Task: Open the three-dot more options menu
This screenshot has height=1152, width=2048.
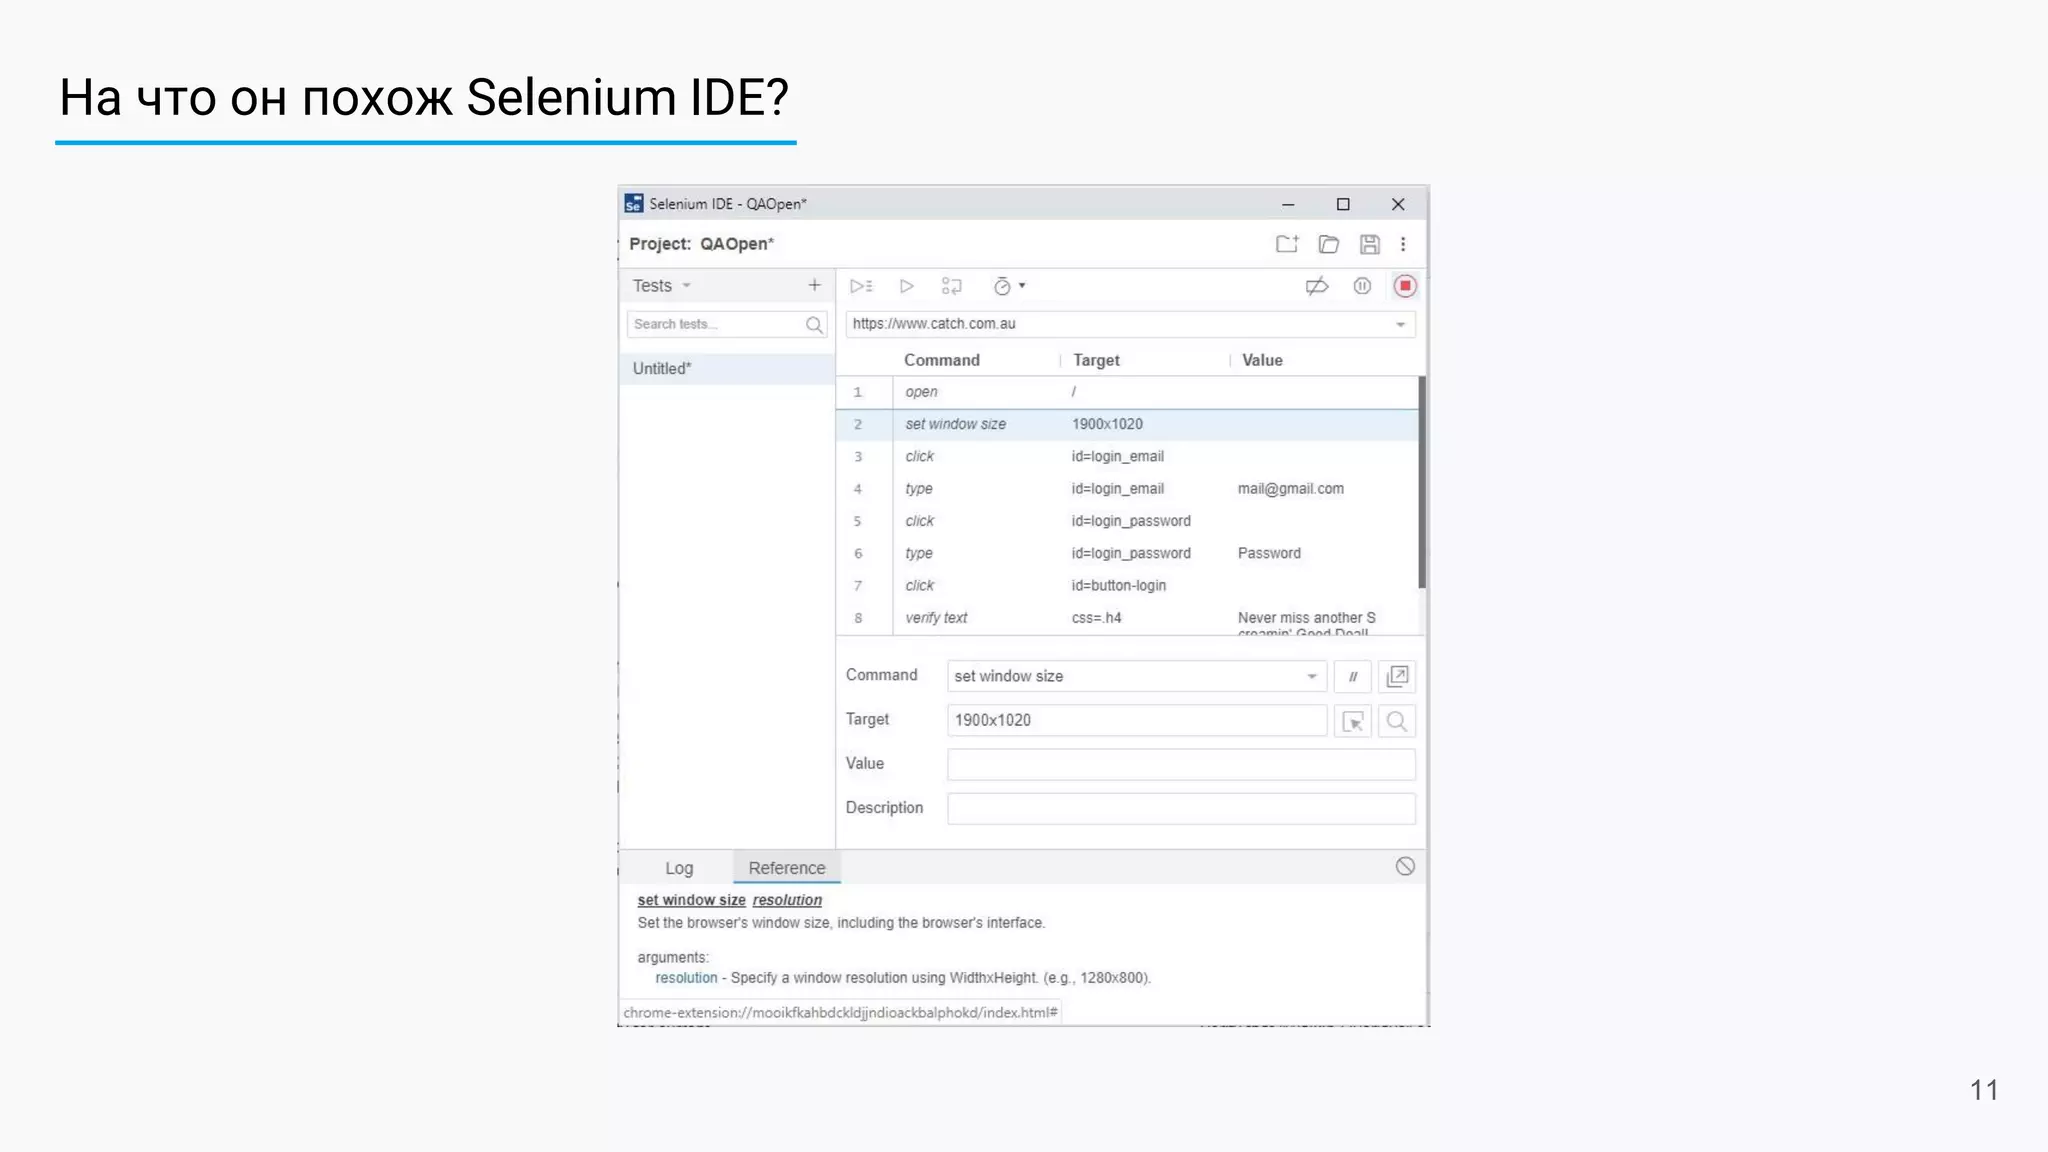Action: tap(1403, 244)
